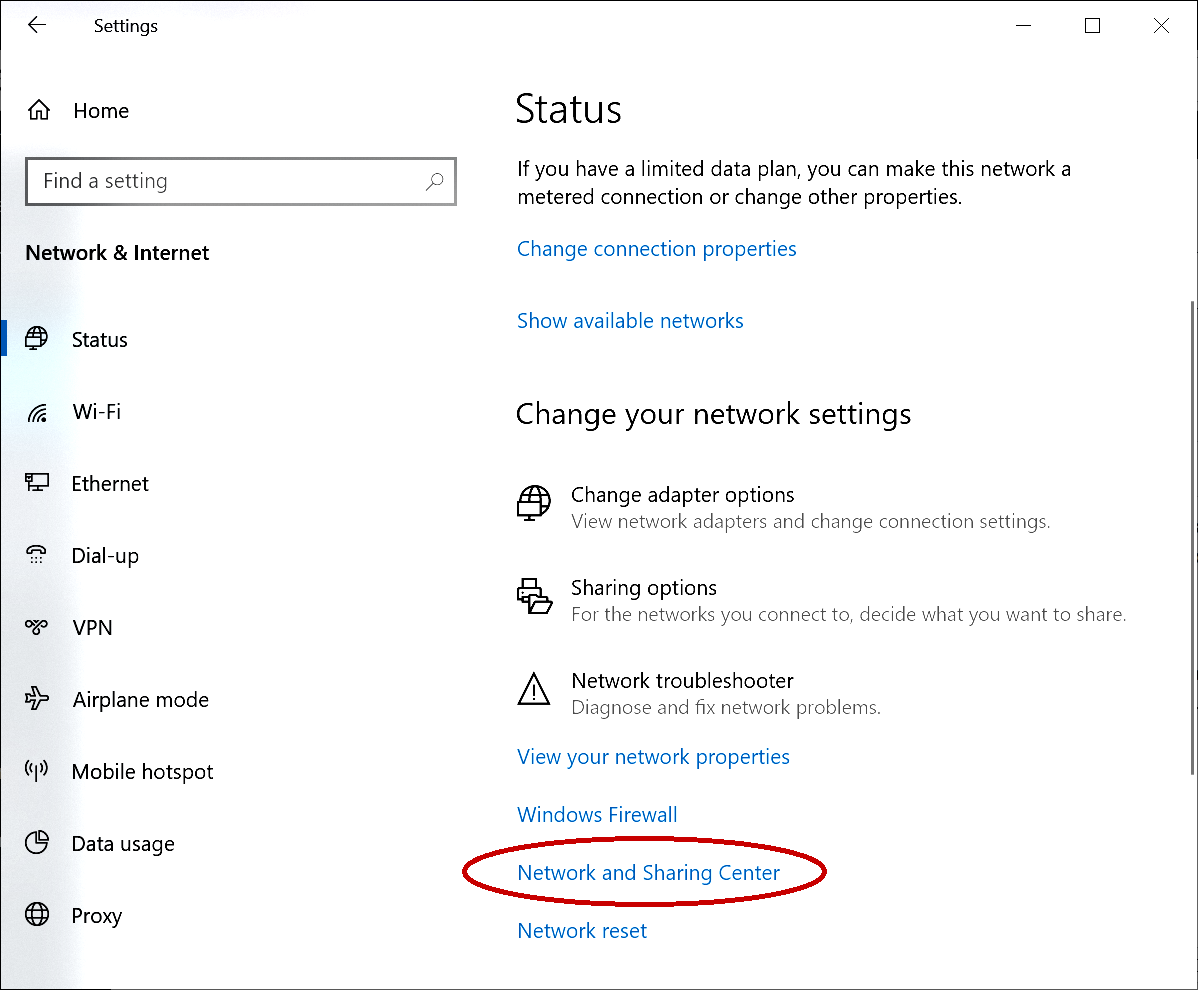
Task: Click the magnifier in the search box
Action: pyautogui.click(x=435, y=181)
